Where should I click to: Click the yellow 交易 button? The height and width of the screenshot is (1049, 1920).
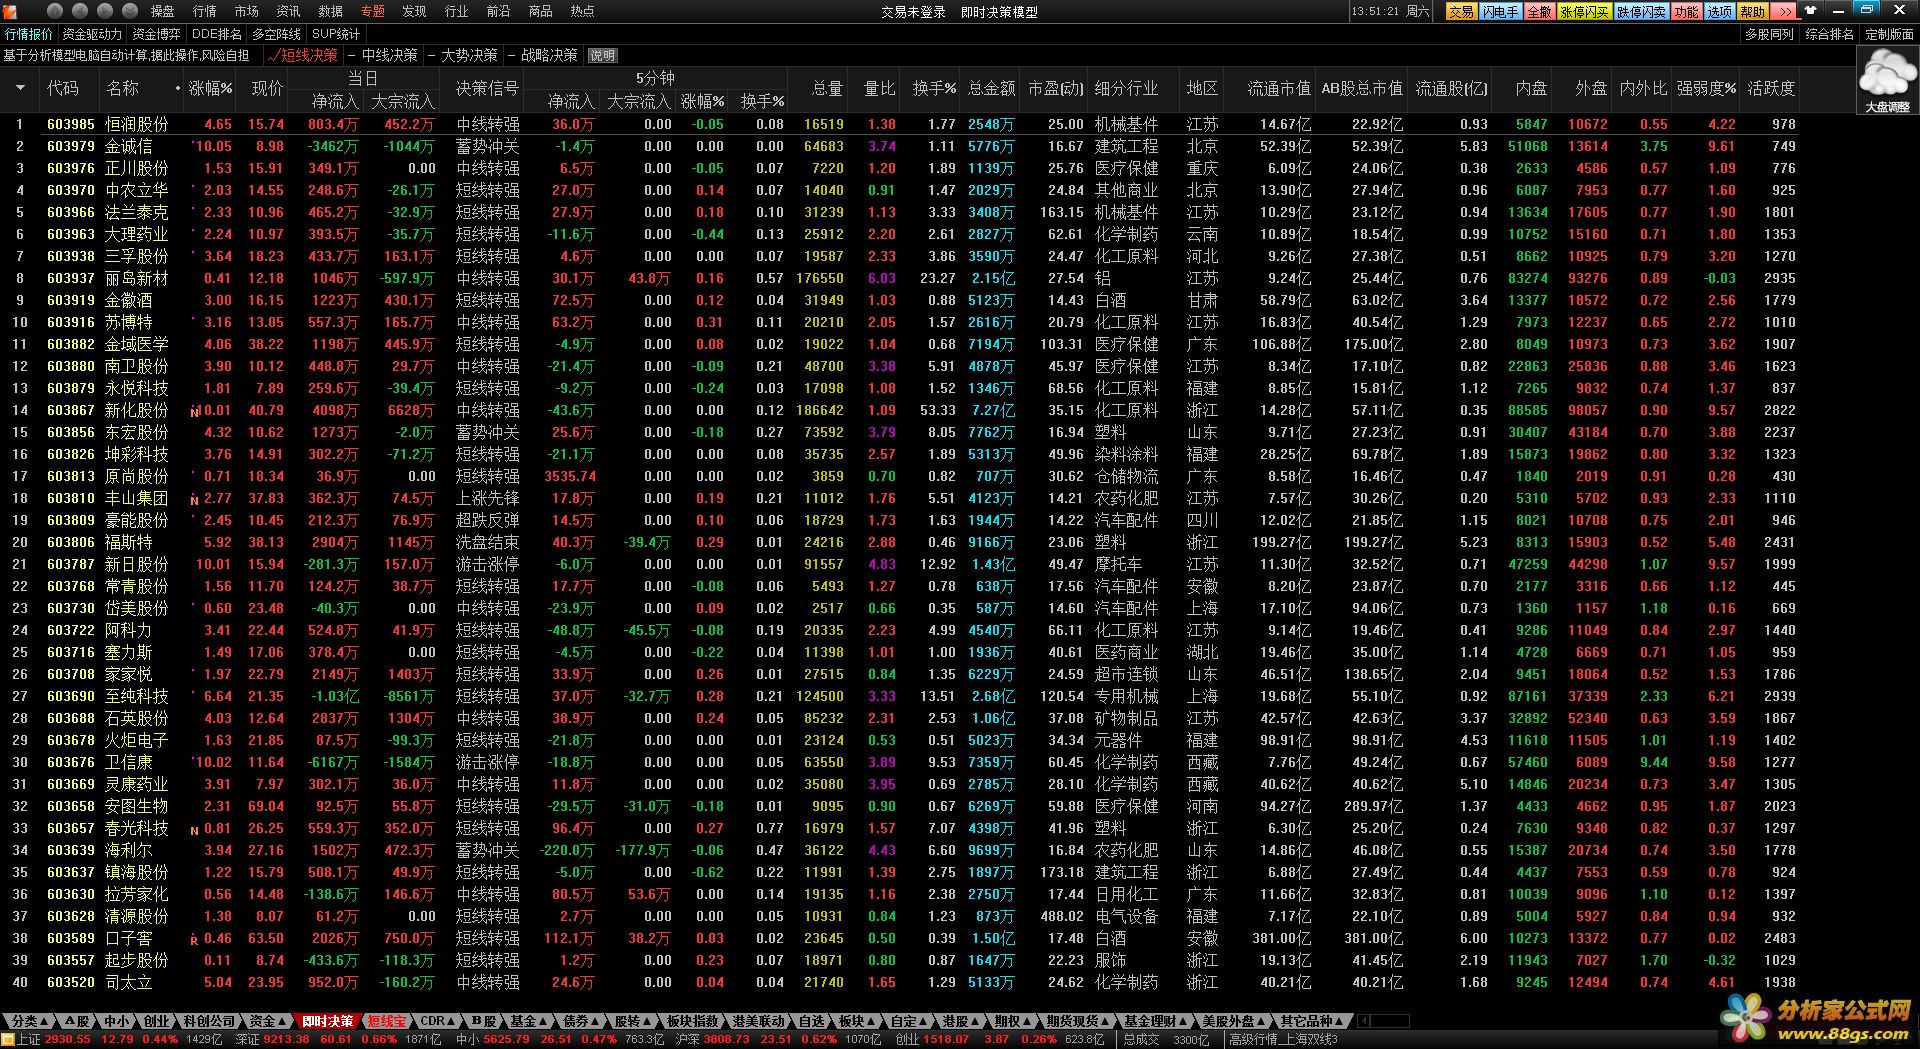coord(1461,11)
